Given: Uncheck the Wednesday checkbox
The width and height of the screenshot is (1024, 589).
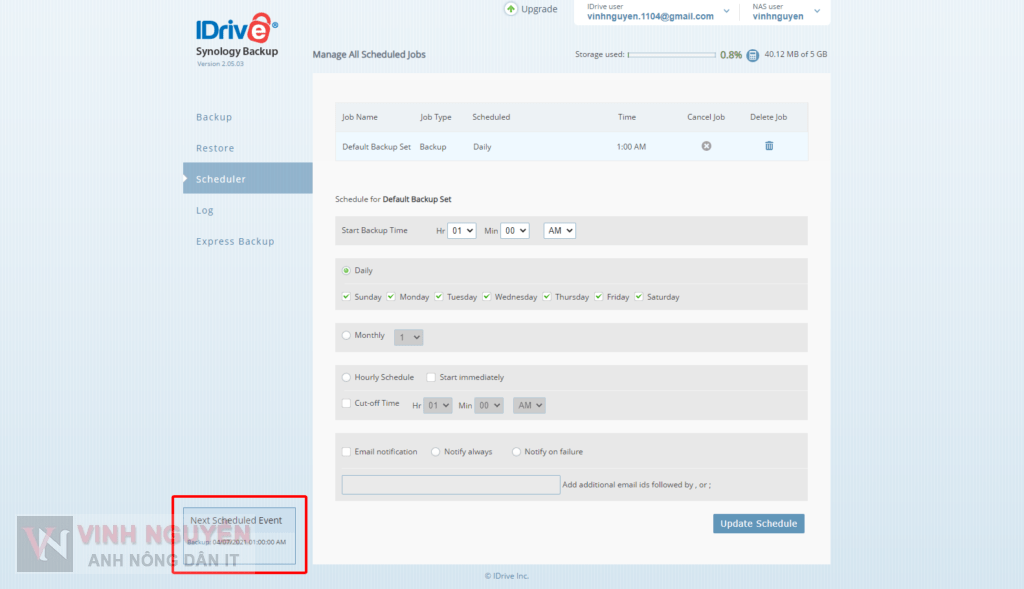Looking at the screenshot, I should click(x=487, y=297).
